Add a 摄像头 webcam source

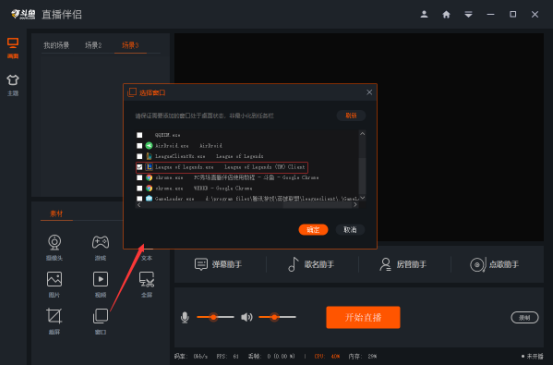pyautogui.click(x=54, y=248)
